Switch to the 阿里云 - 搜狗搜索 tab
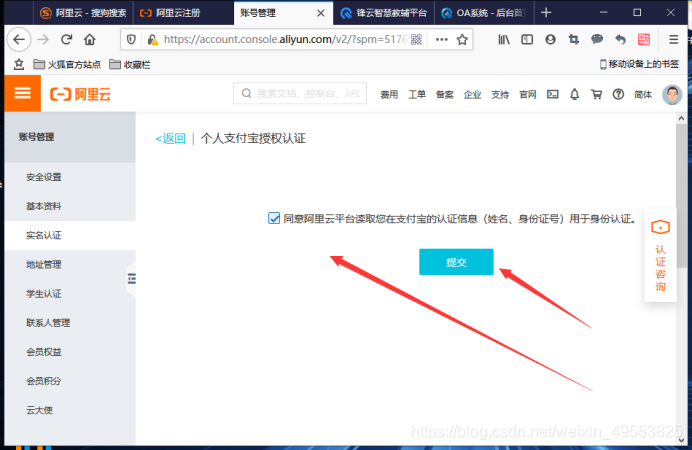The image size is (692, 450). 83,13
